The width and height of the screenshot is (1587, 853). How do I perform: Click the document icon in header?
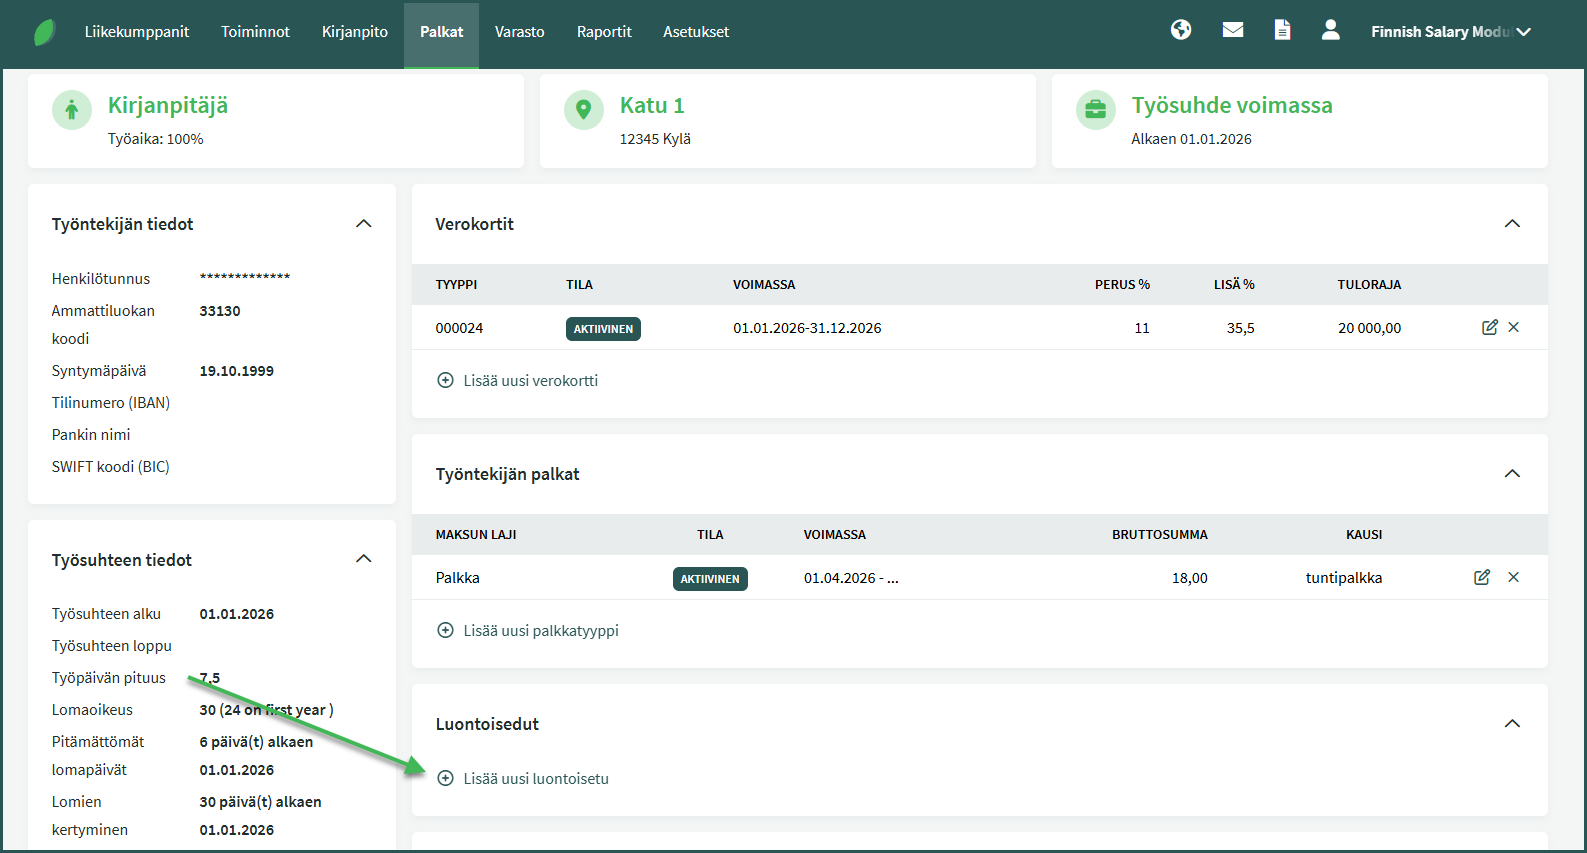click(1282, 30)
